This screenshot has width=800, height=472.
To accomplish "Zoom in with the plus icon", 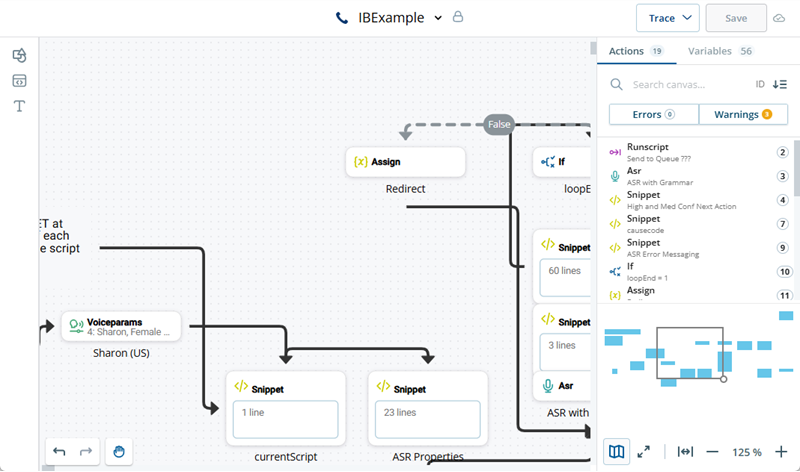I will (x=781, y=452).
